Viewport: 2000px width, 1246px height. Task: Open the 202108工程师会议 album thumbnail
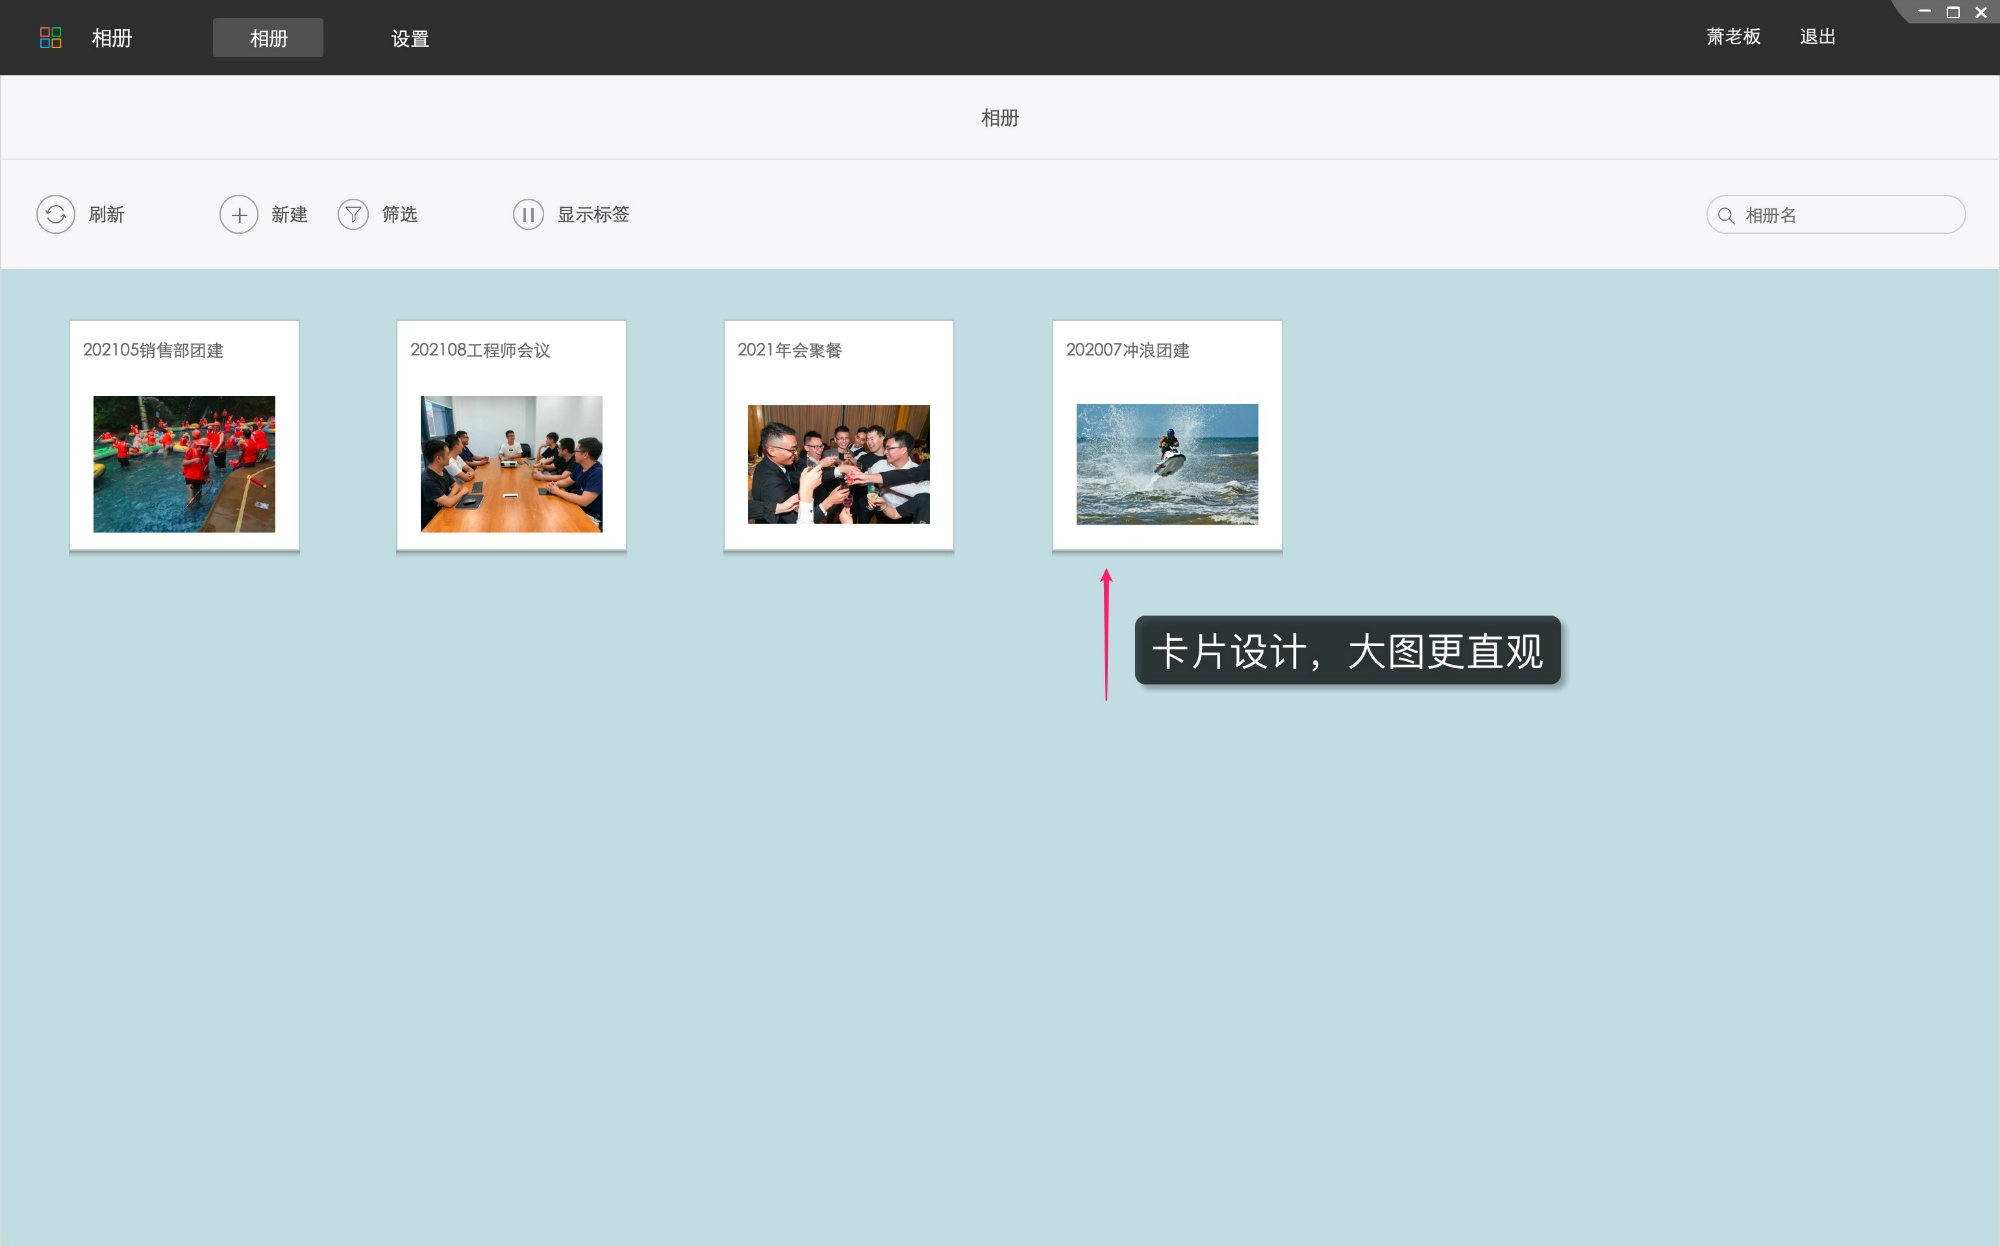tap(511, 464)
